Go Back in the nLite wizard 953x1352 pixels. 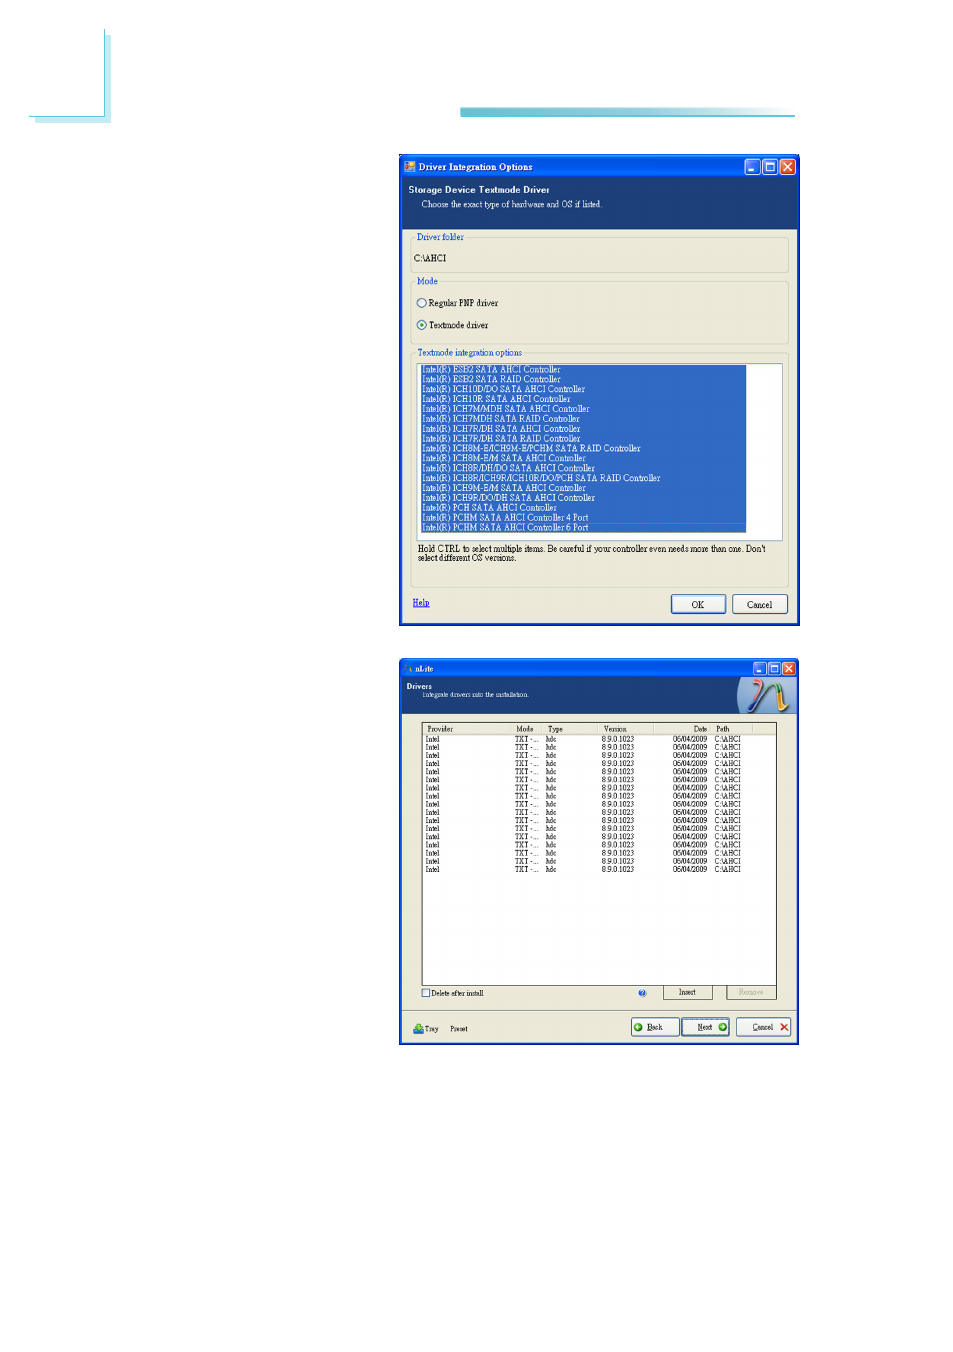(x=655, y=1027)
